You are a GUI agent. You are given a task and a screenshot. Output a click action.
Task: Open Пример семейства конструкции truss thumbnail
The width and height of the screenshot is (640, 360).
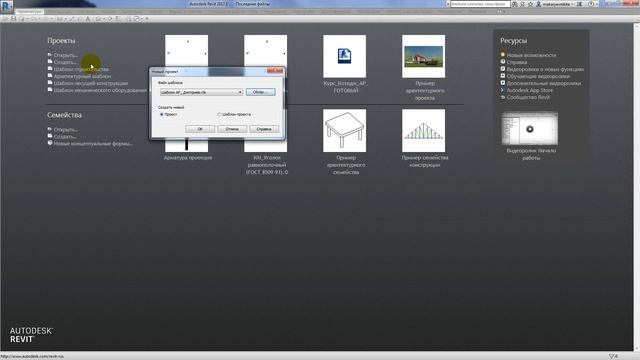pos(424,131)
